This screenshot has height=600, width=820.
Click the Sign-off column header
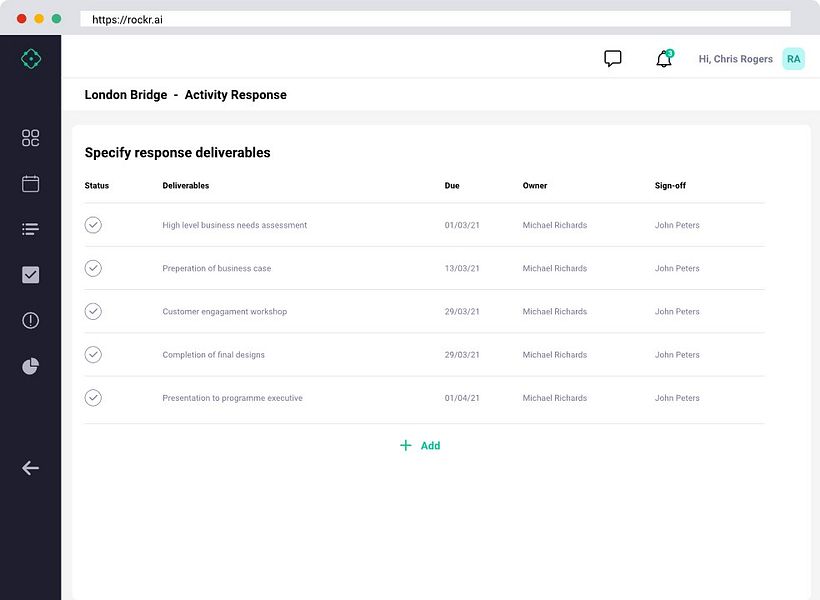click(670, 186)
